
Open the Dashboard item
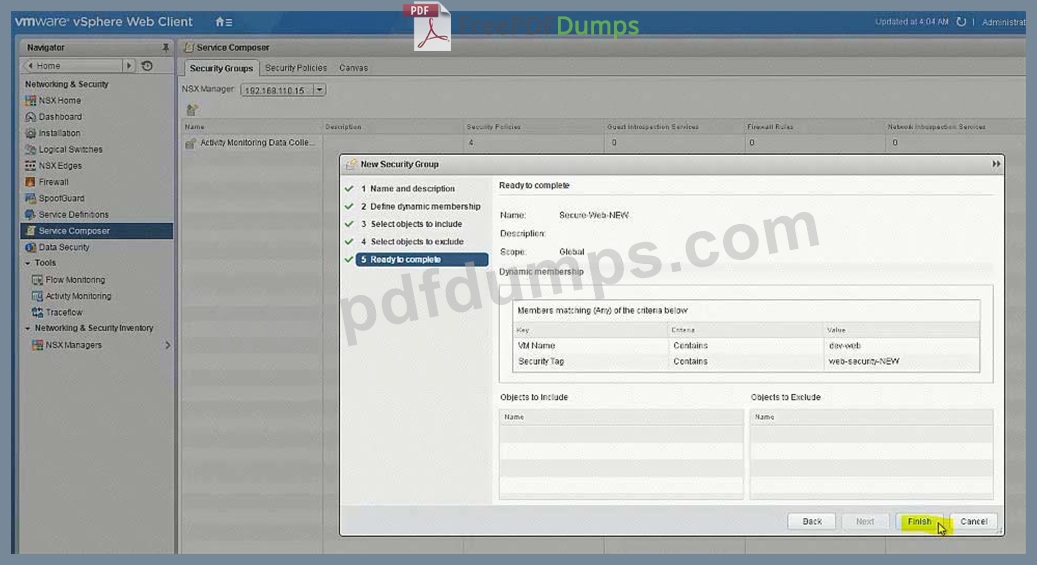click(x=60, y=116)
